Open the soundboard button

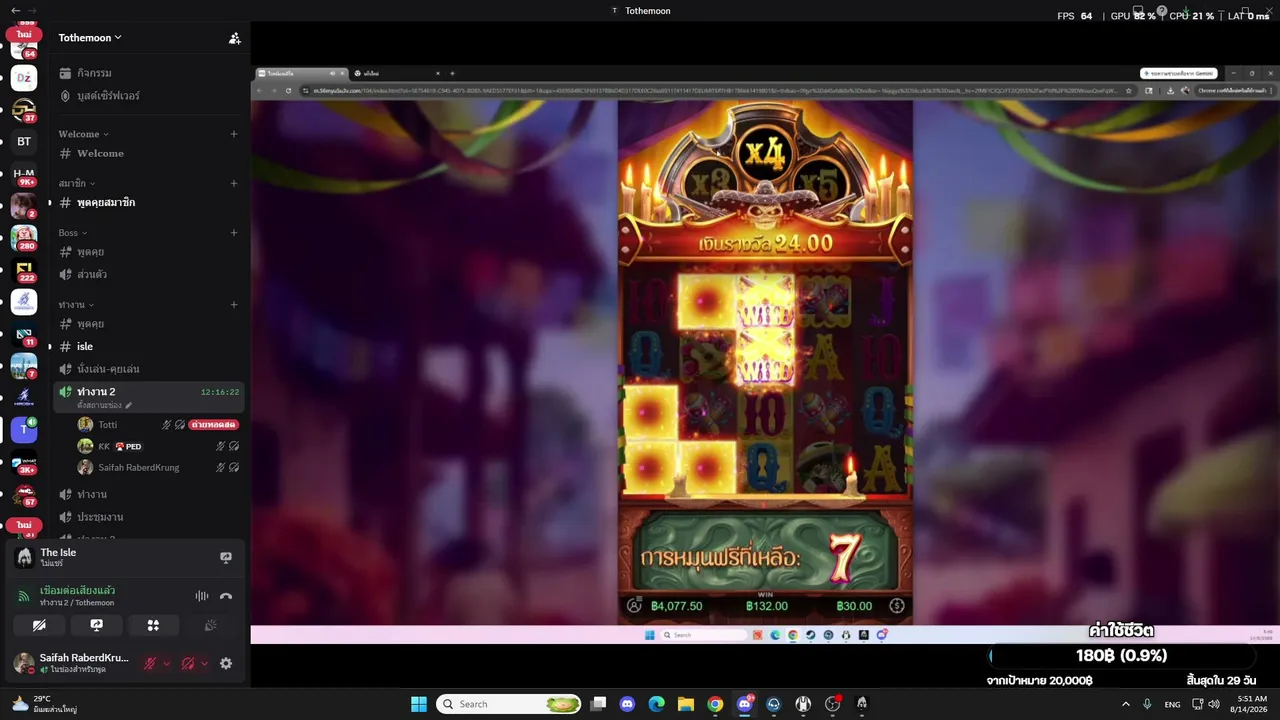click(x=210, y=625)
